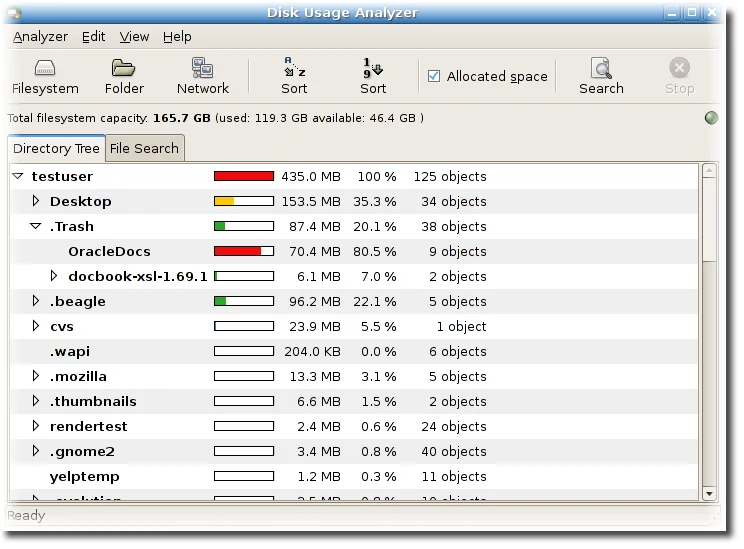Viewport: 744px width, 549px height.
Task: Click the .beagle green usage bar
Action: (244, 301)
